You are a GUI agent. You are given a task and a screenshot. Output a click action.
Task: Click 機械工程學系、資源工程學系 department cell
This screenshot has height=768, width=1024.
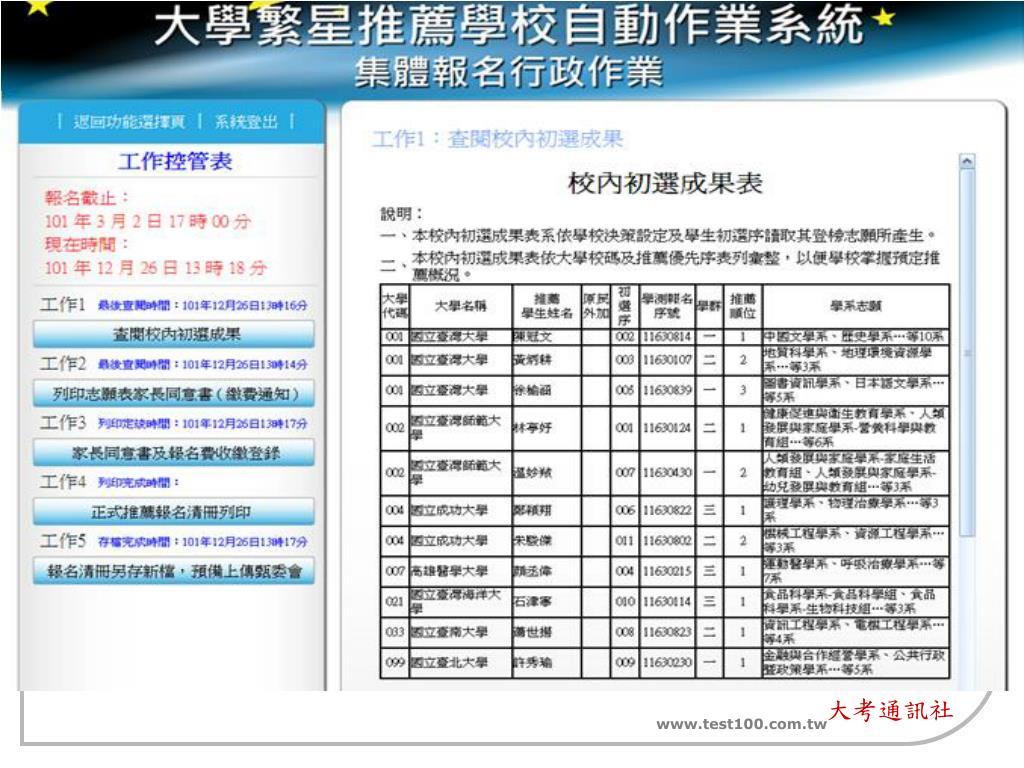(856, 541)
